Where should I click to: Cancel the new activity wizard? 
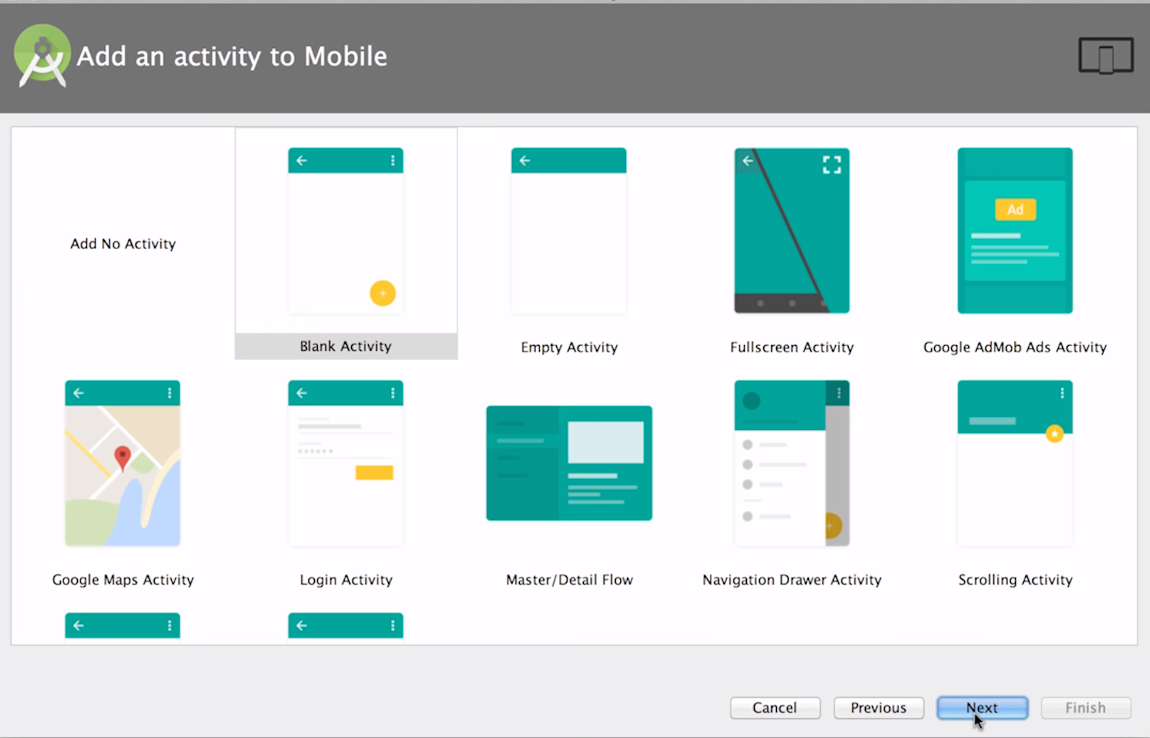point(775,708)
